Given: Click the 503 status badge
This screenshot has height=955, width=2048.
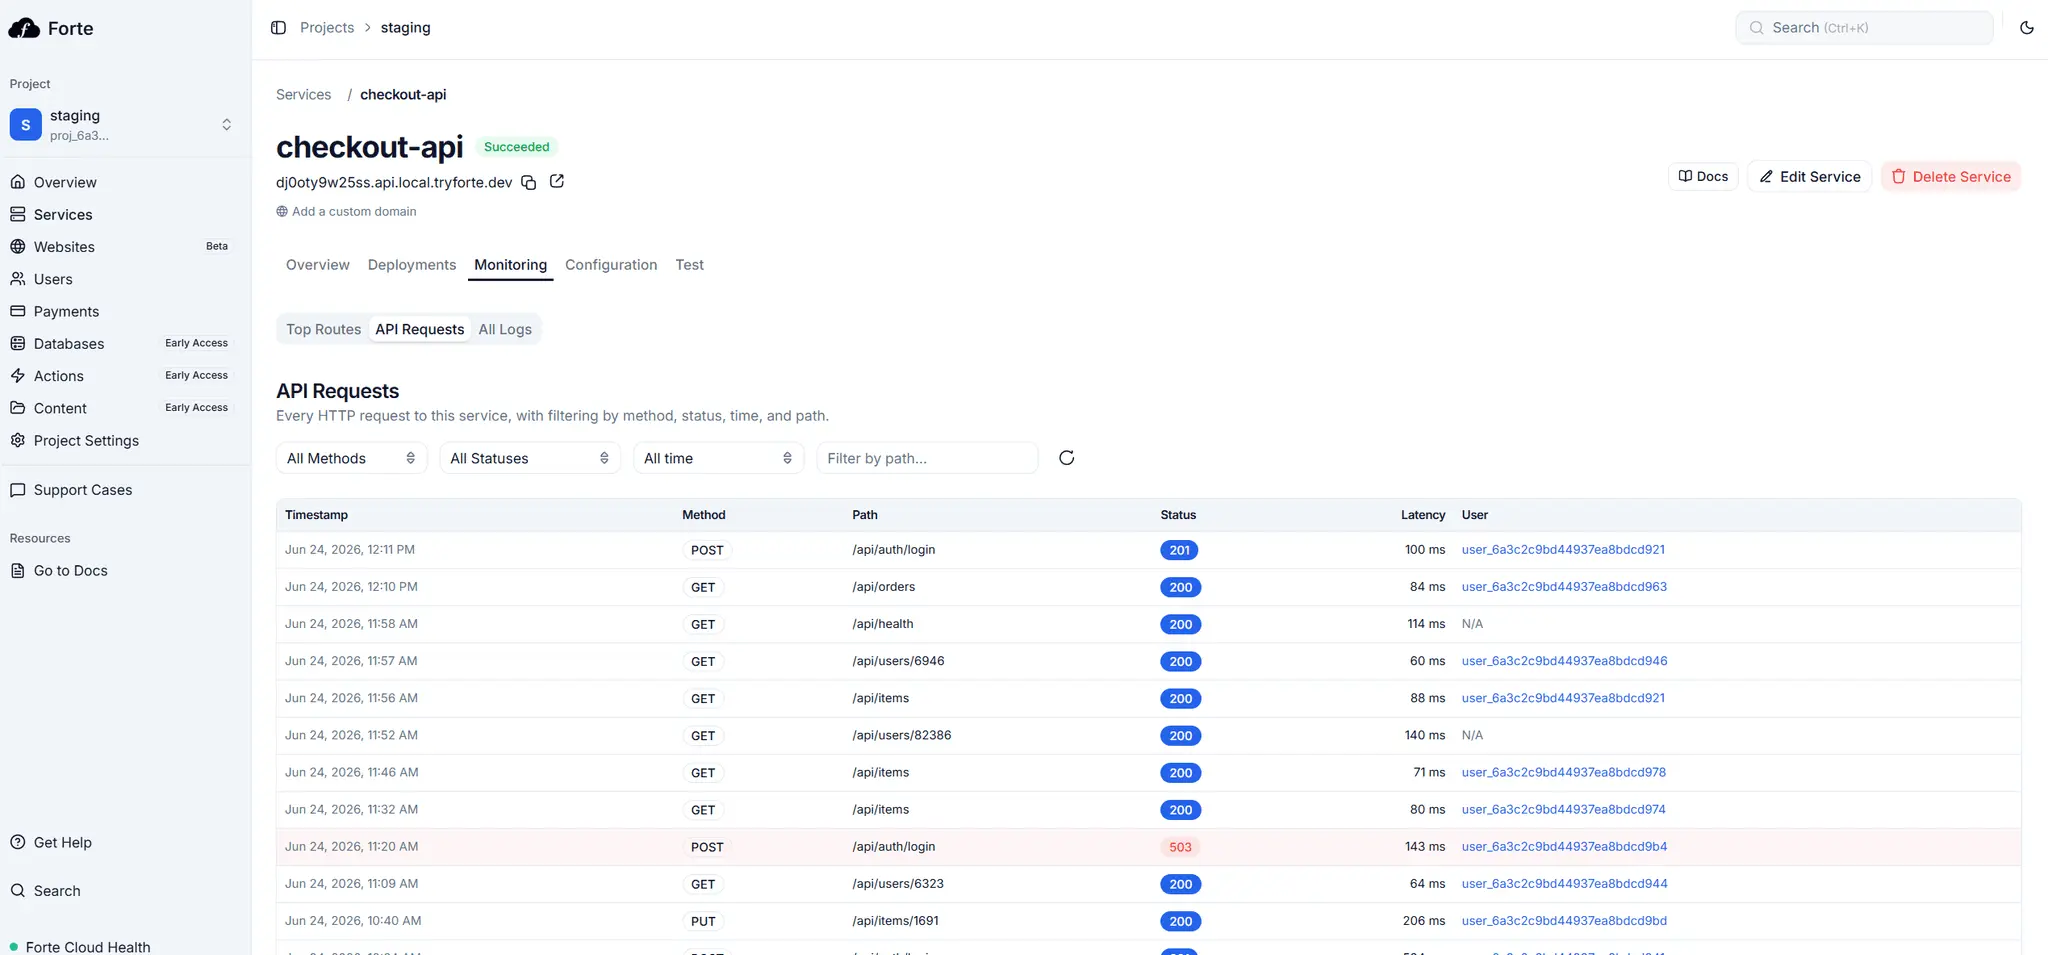Looking at the screenshot, I should tap(1180, 847).
